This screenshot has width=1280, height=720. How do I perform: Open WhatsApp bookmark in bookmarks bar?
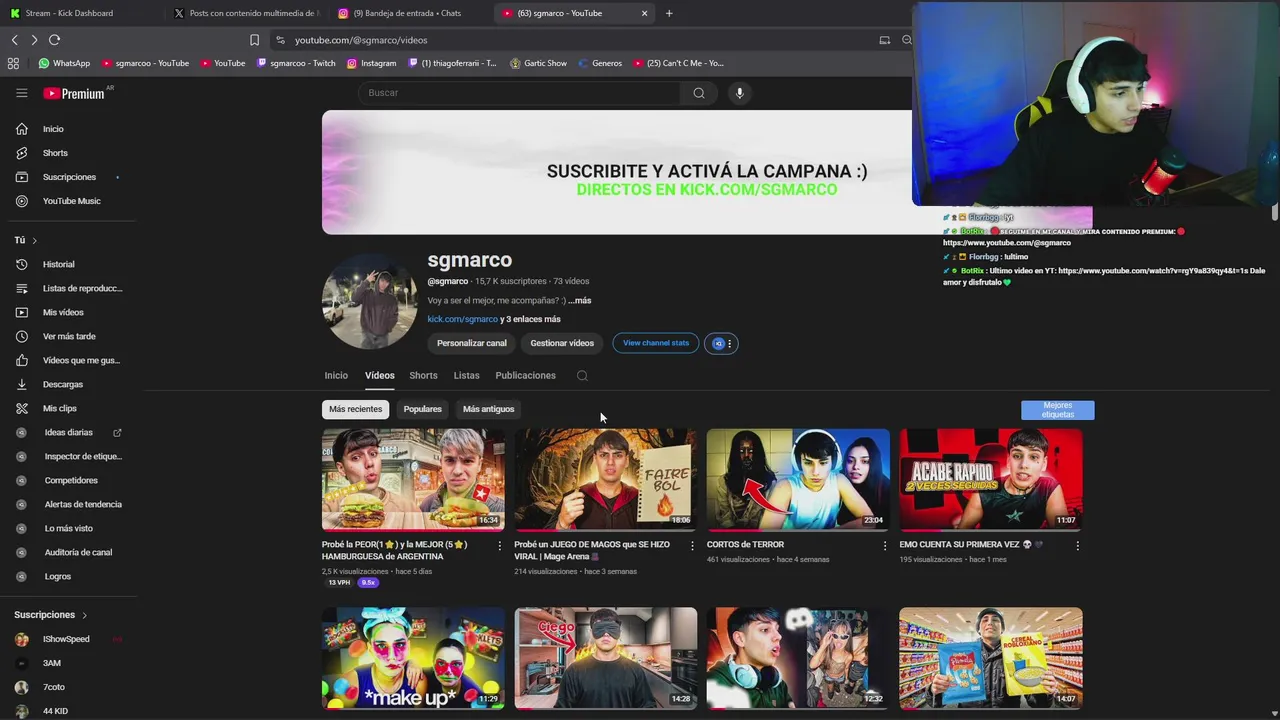click(64, 63)
